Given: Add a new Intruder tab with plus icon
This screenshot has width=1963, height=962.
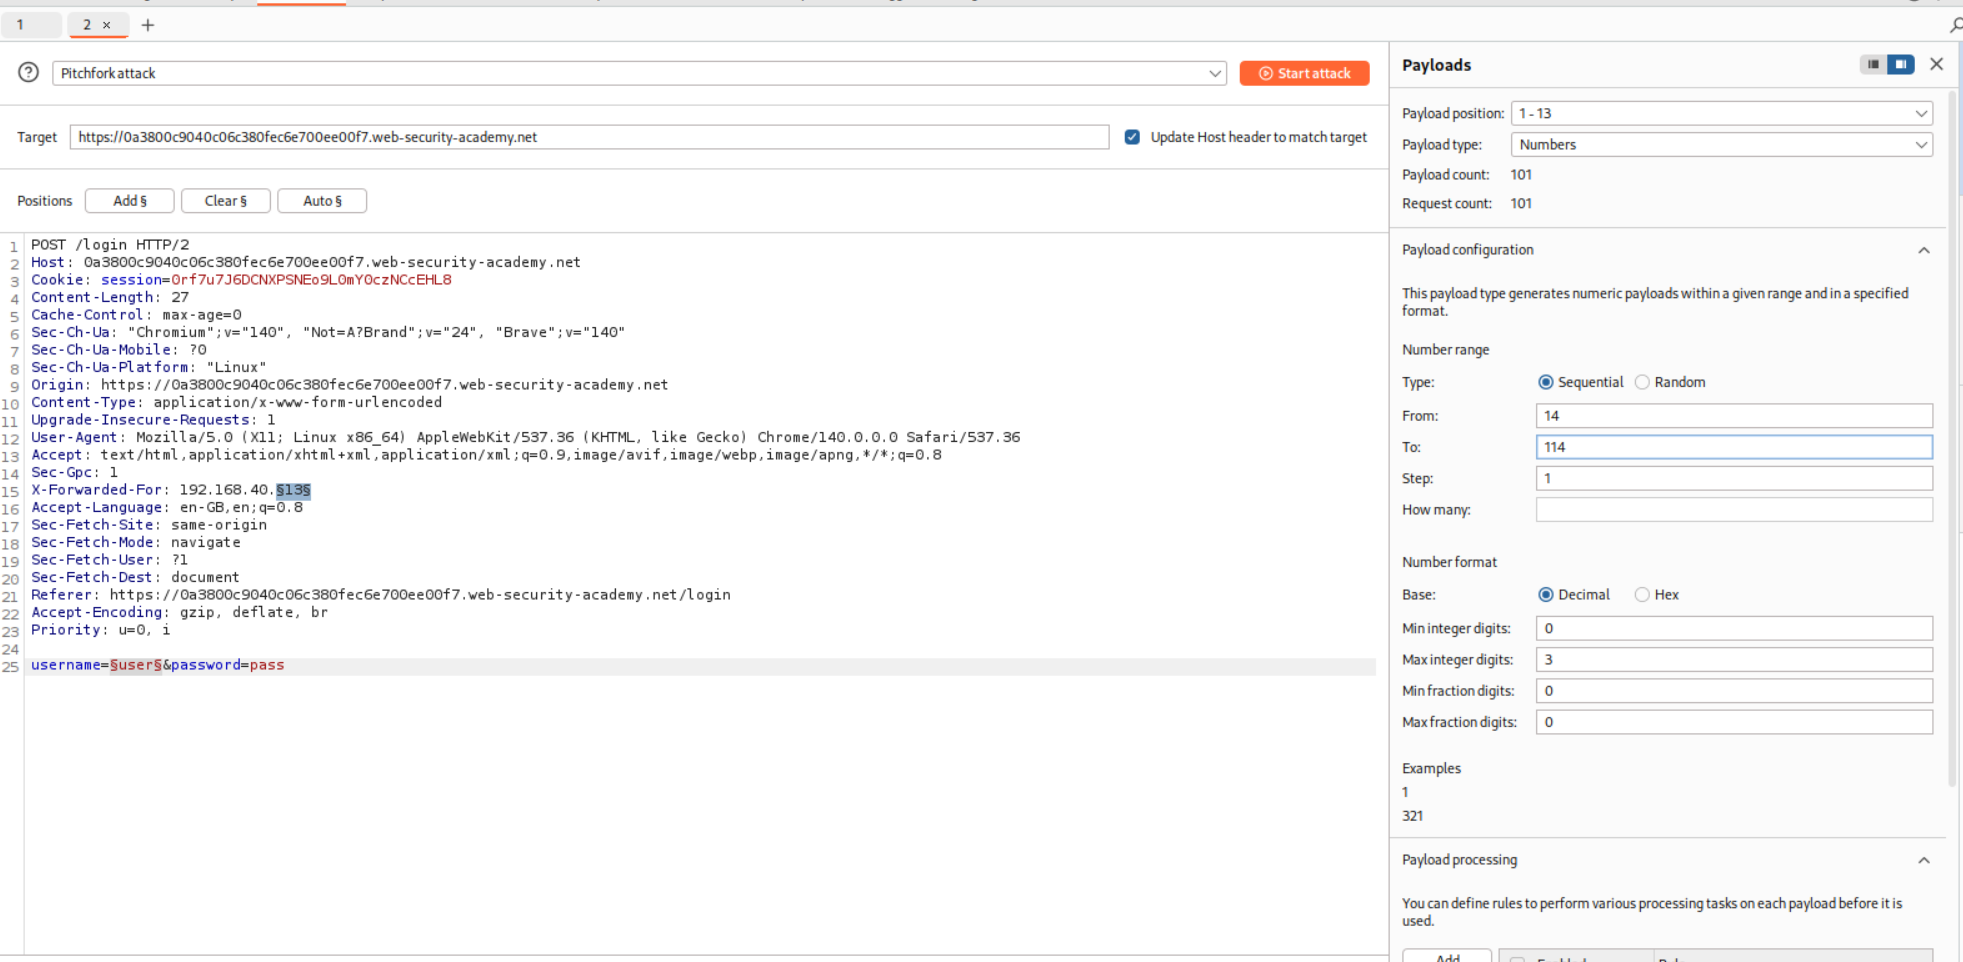Looking at the screenshot, I should [x=148, y=25].
